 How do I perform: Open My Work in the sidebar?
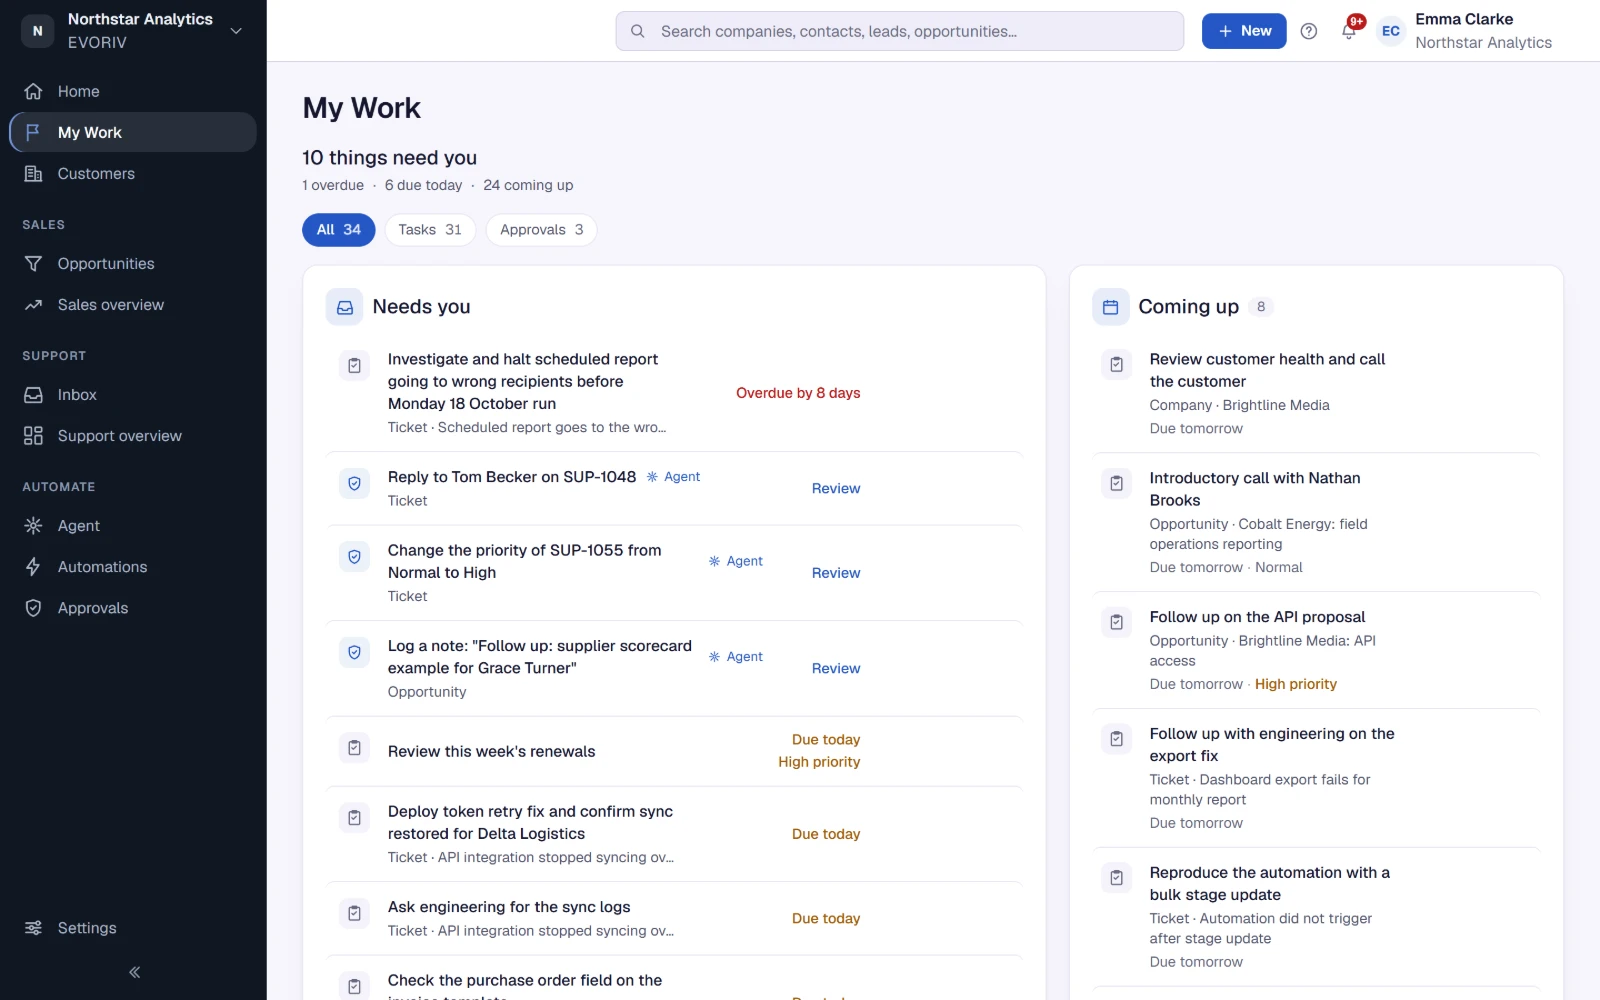[133, 132]
